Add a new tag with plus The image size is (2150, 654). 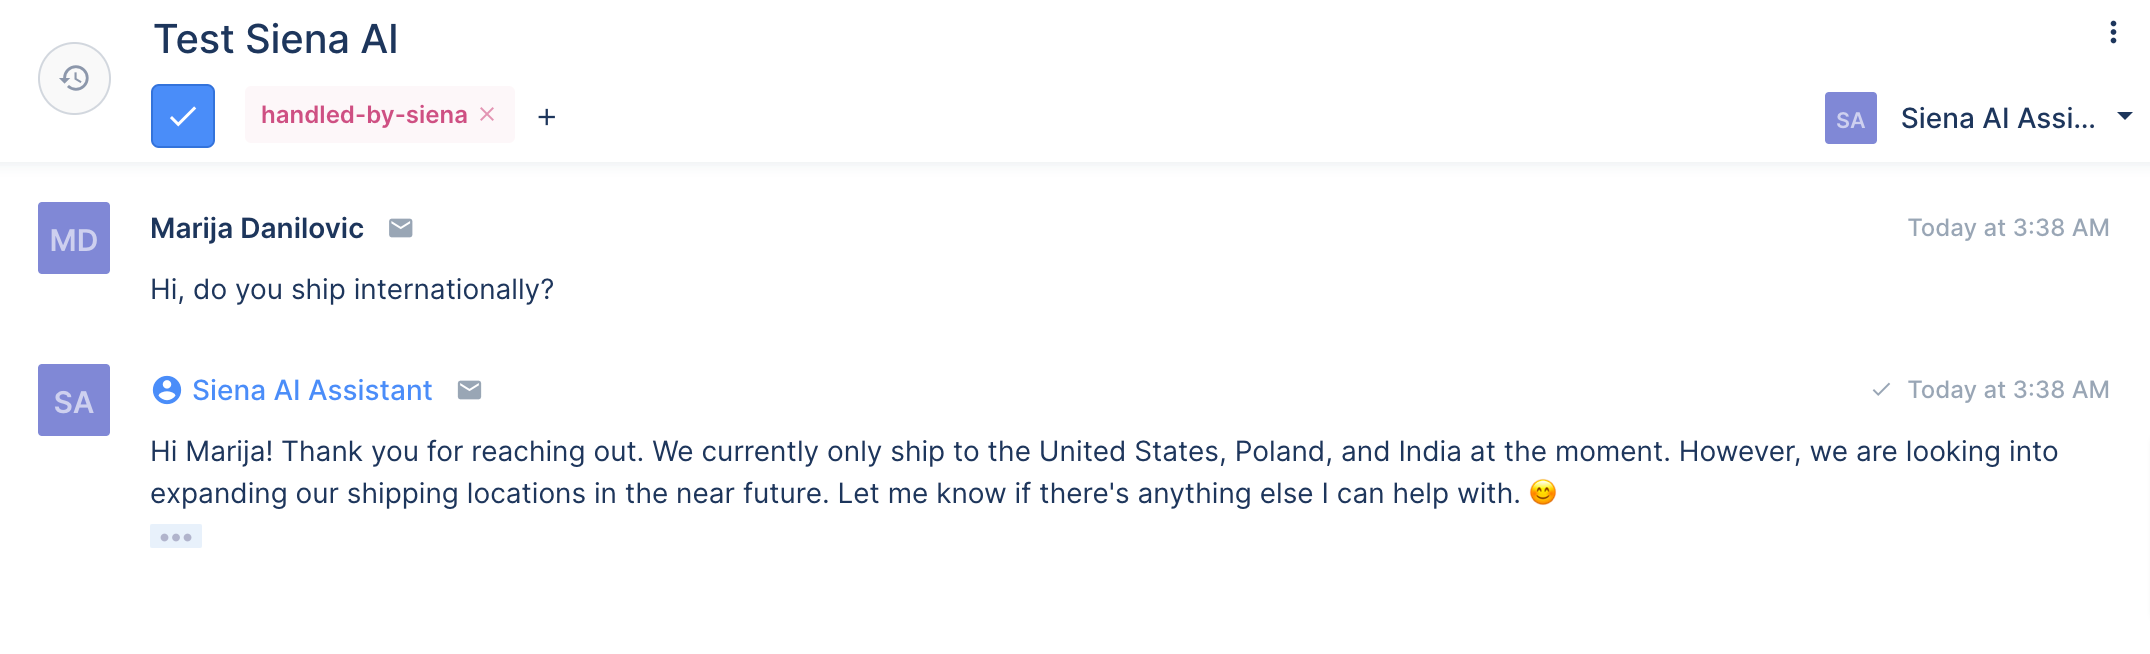pos(546,117)
